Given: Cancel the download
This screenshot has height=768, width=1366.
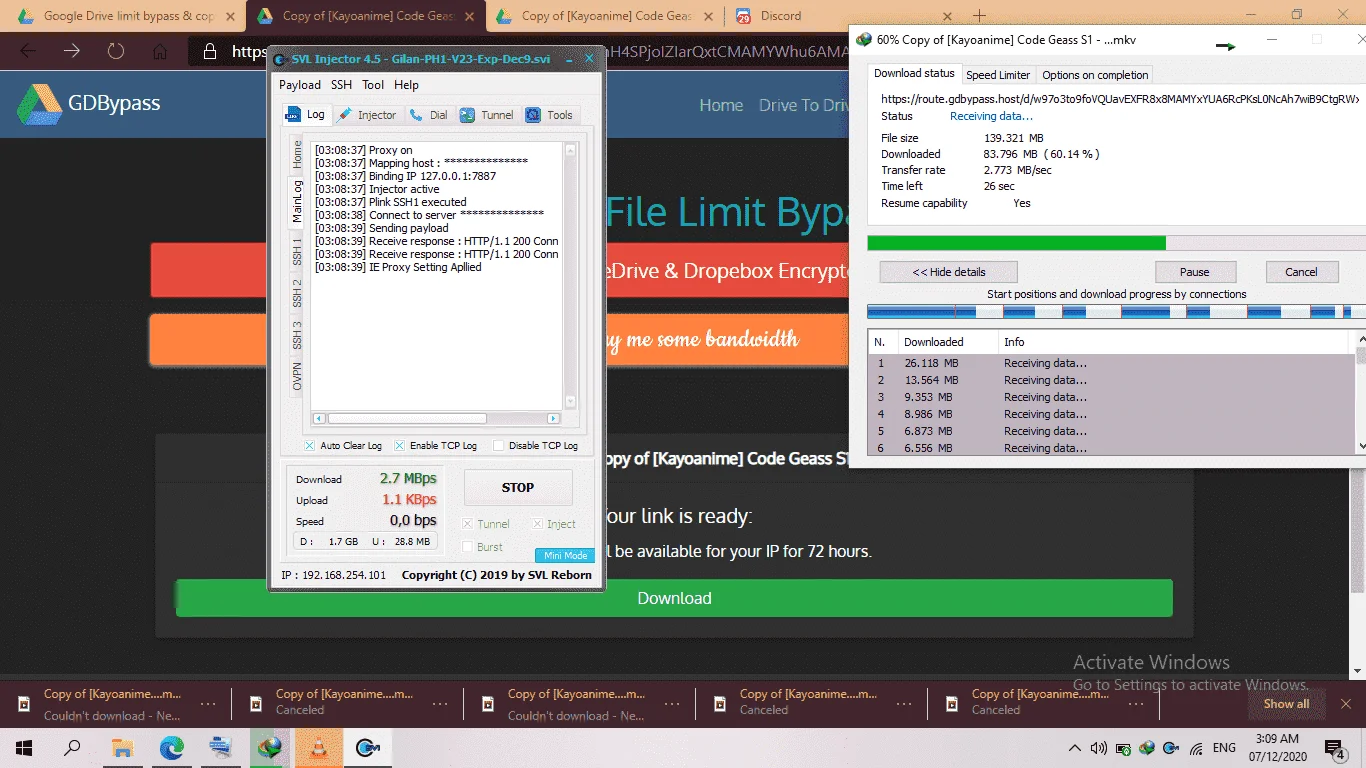Looking at the screenshot, I should click(x=1301, y=272).
